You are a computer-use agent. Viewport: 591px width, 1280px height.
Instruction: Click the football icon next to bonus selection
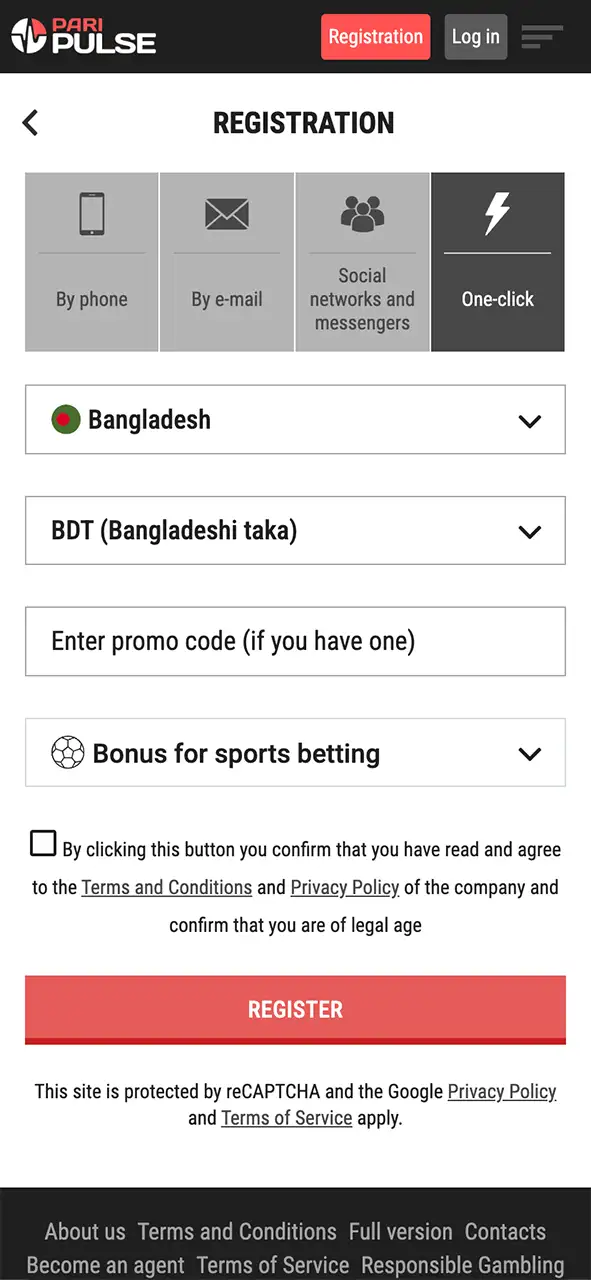tap(67, 753)
